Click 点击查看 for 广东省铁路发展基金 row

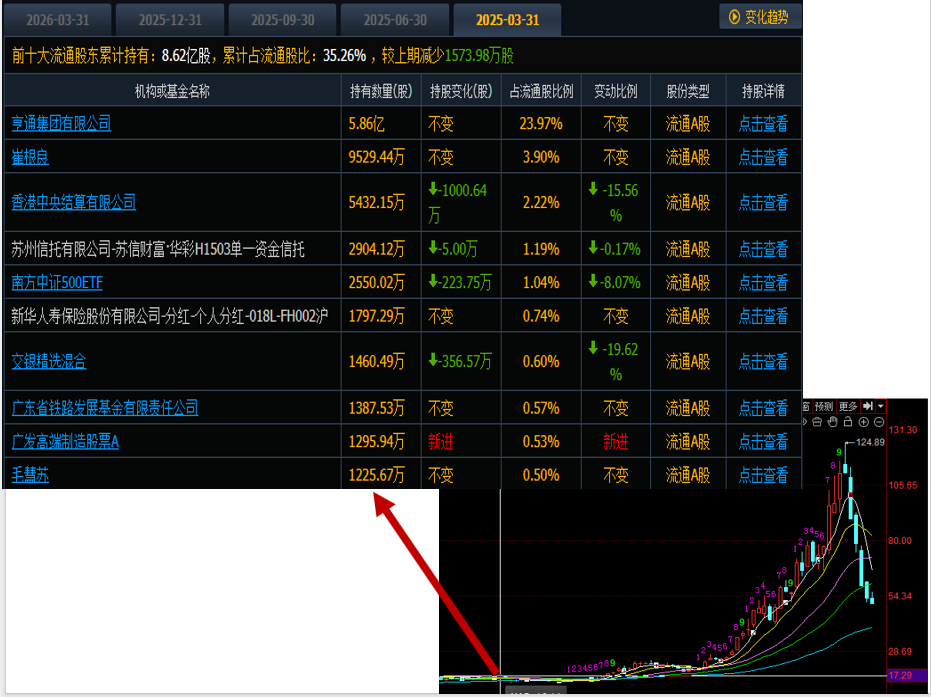(x=763, y=408)
